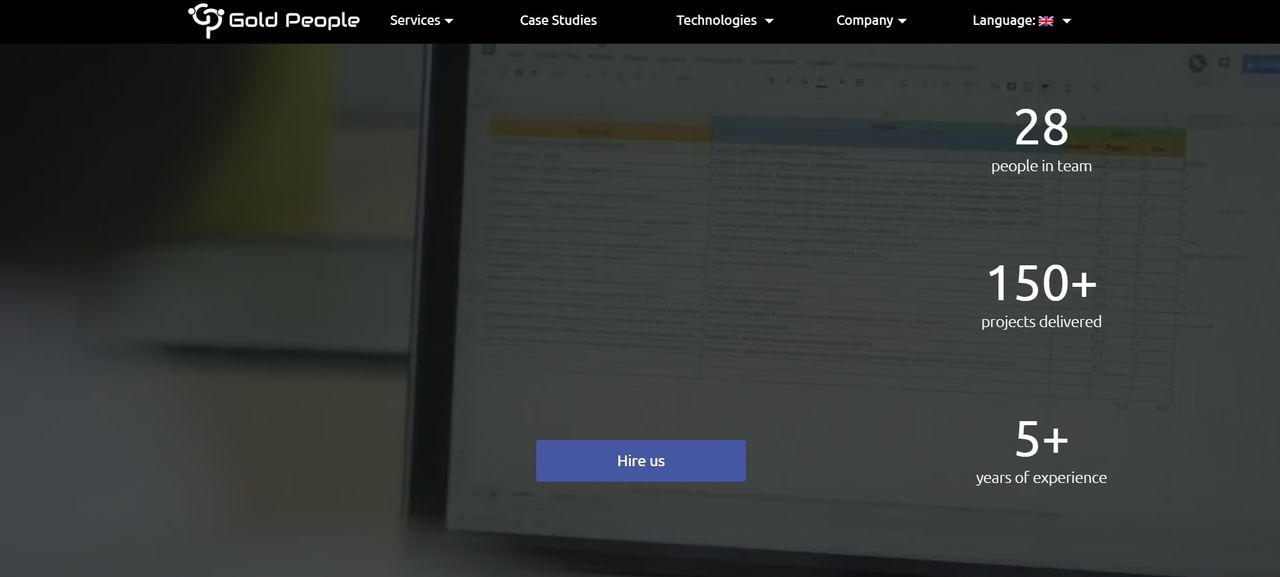Image resolution: width=1280 pixels, height=577 pixels.
Task: Click the '150+' projects figure
Action: 1041,283
